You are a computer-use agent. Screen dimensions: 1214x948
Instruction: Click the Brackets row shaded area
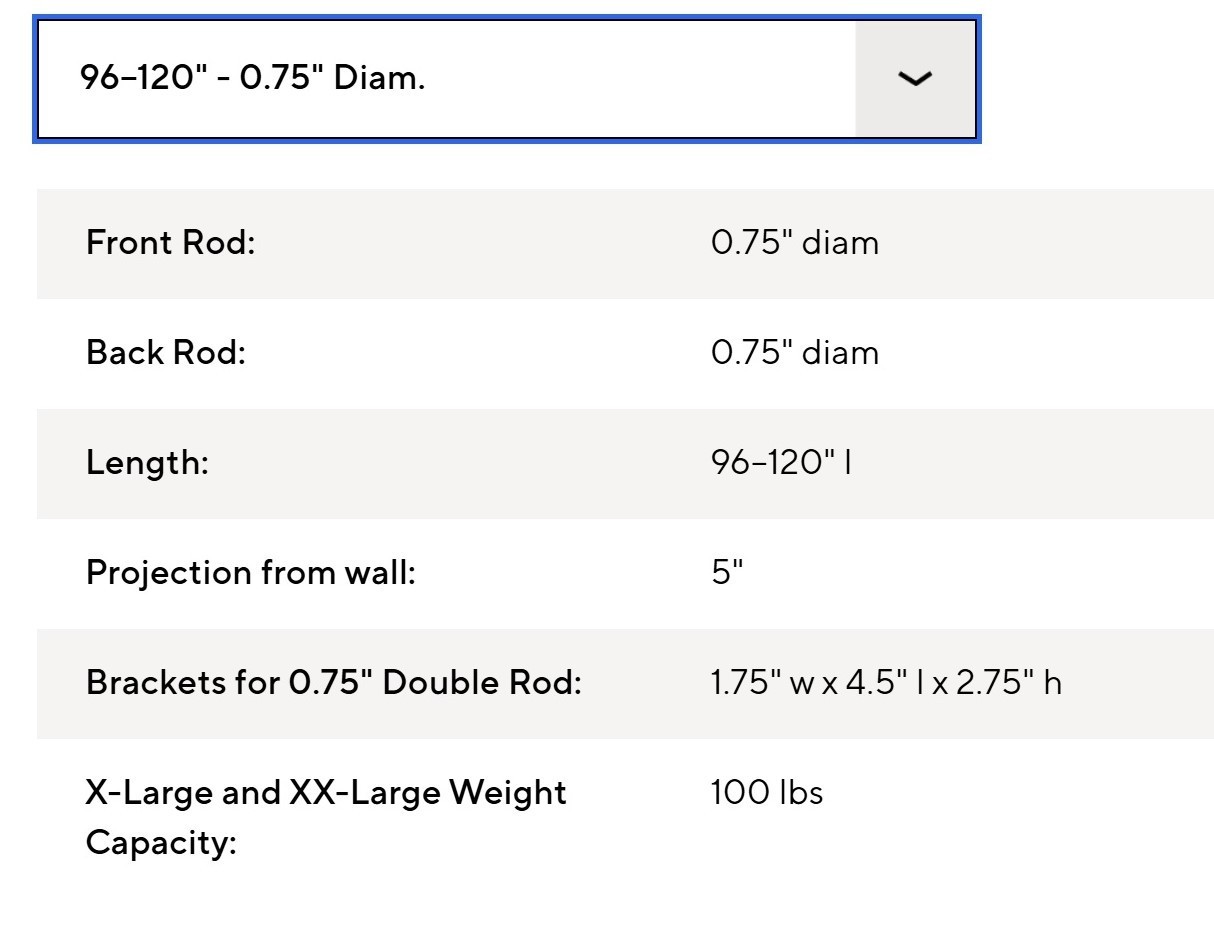[625, 684]
